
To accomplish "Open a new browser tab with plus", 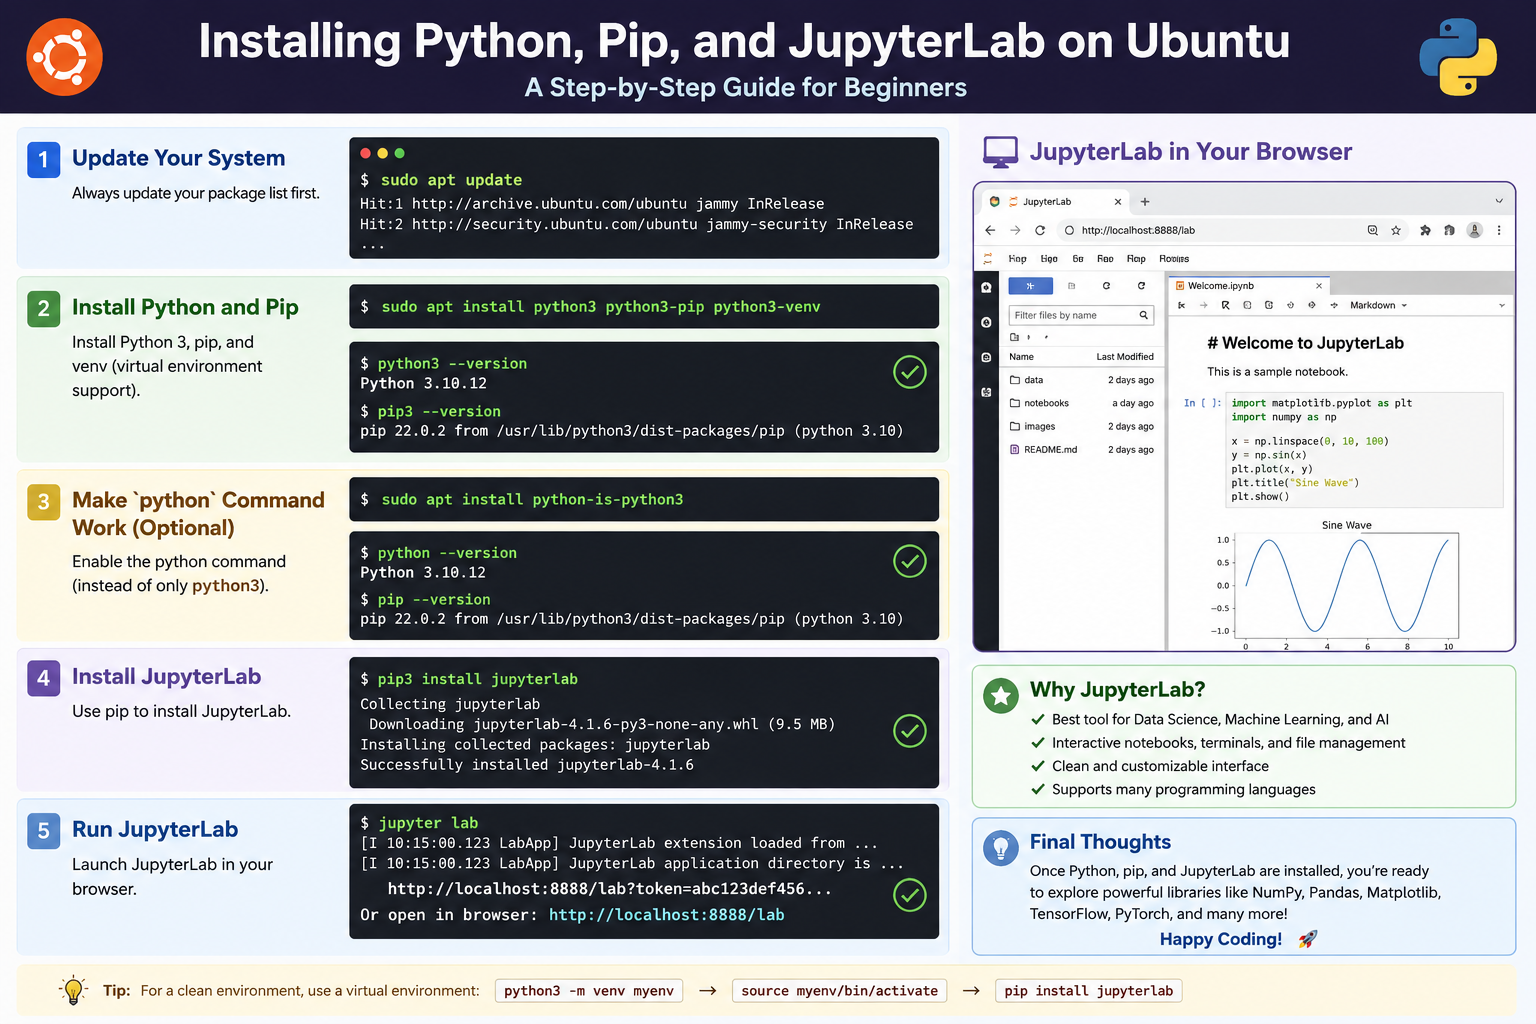I will tap(1145, 201).
